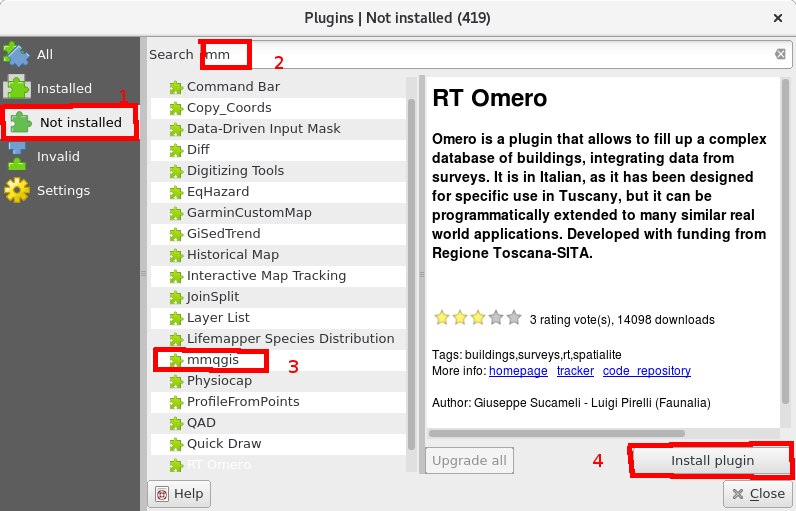This screenshot has width=796, height=511.
Task: Click the QAD plugin puzzle icon
Action: (x=176, y=424)
